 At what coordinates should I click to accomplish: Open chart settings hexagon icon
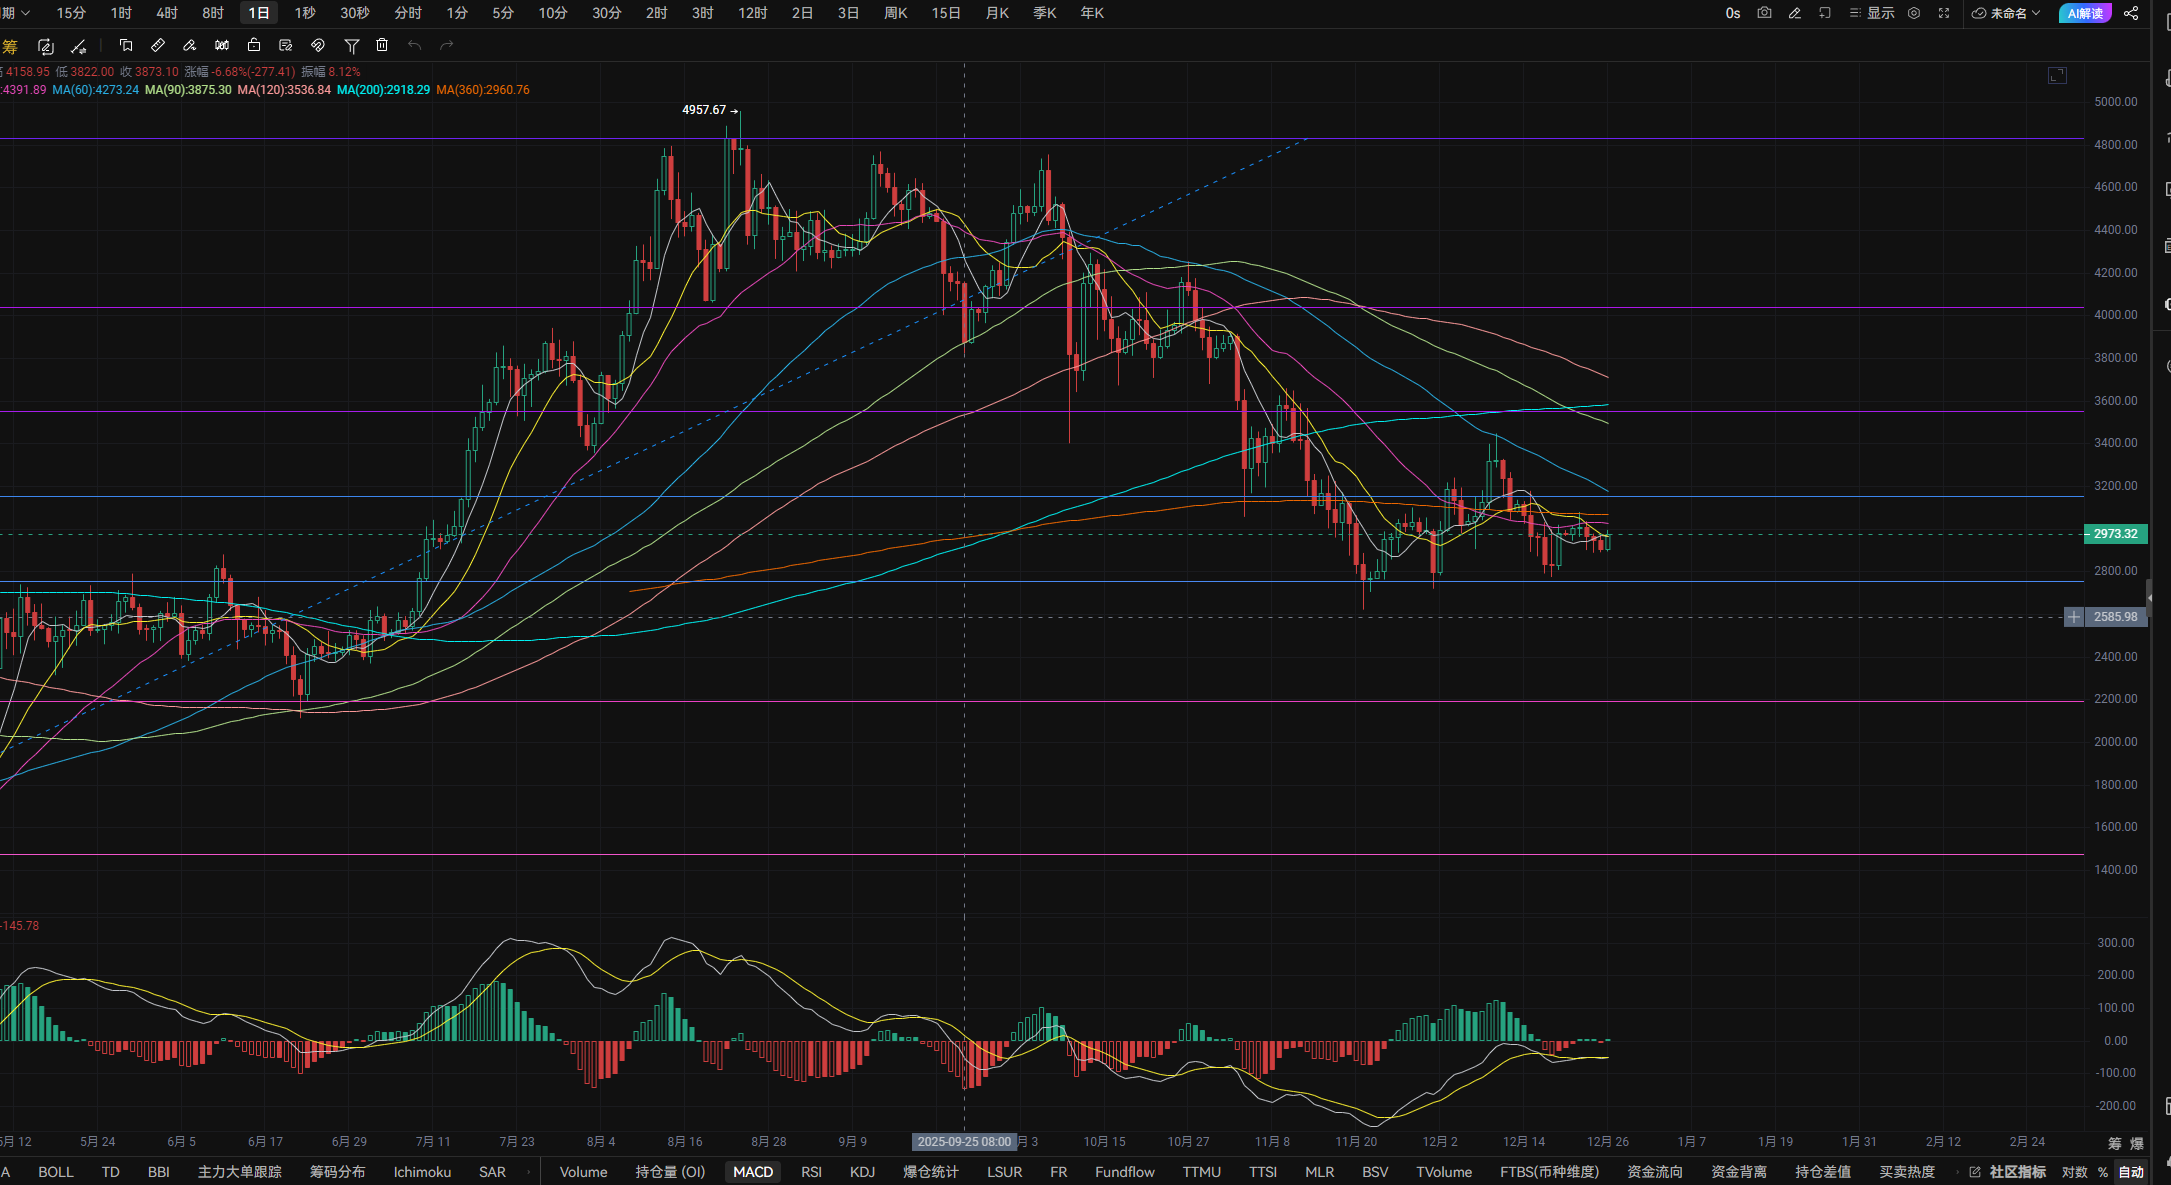click(x=1914, y=13)
